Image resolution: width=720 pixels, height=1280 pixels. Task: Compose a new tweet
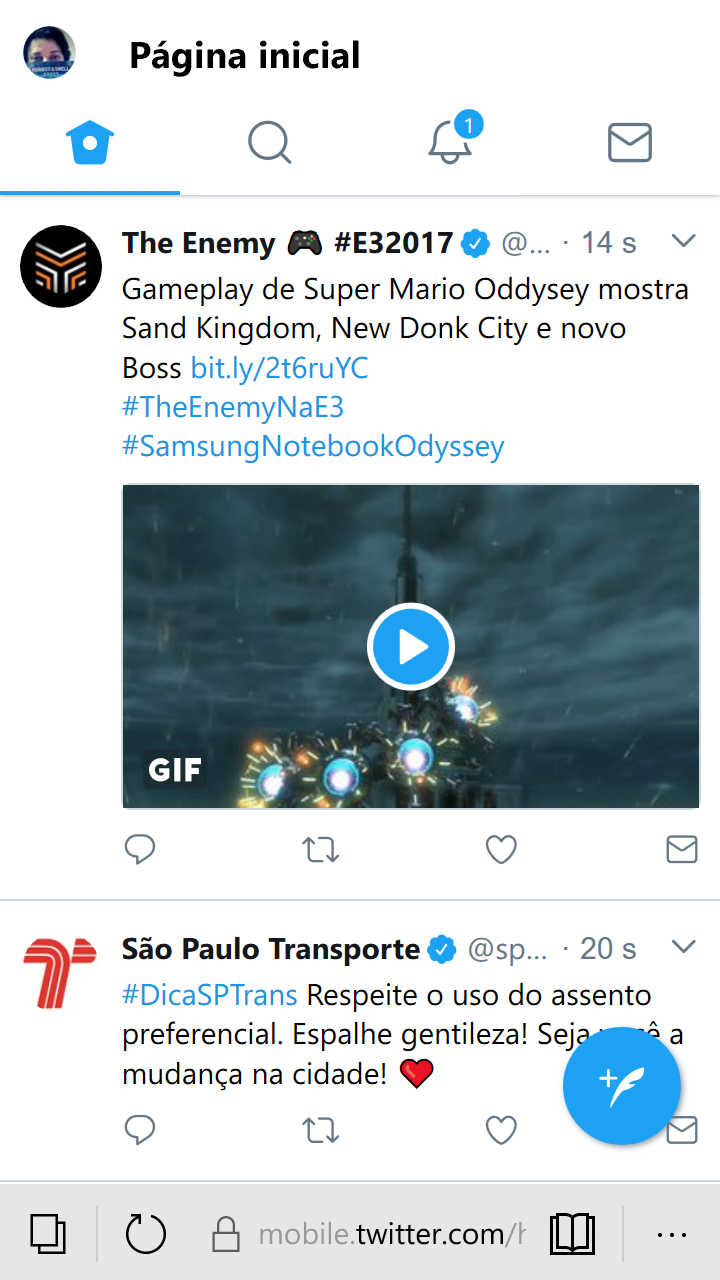622,1086
